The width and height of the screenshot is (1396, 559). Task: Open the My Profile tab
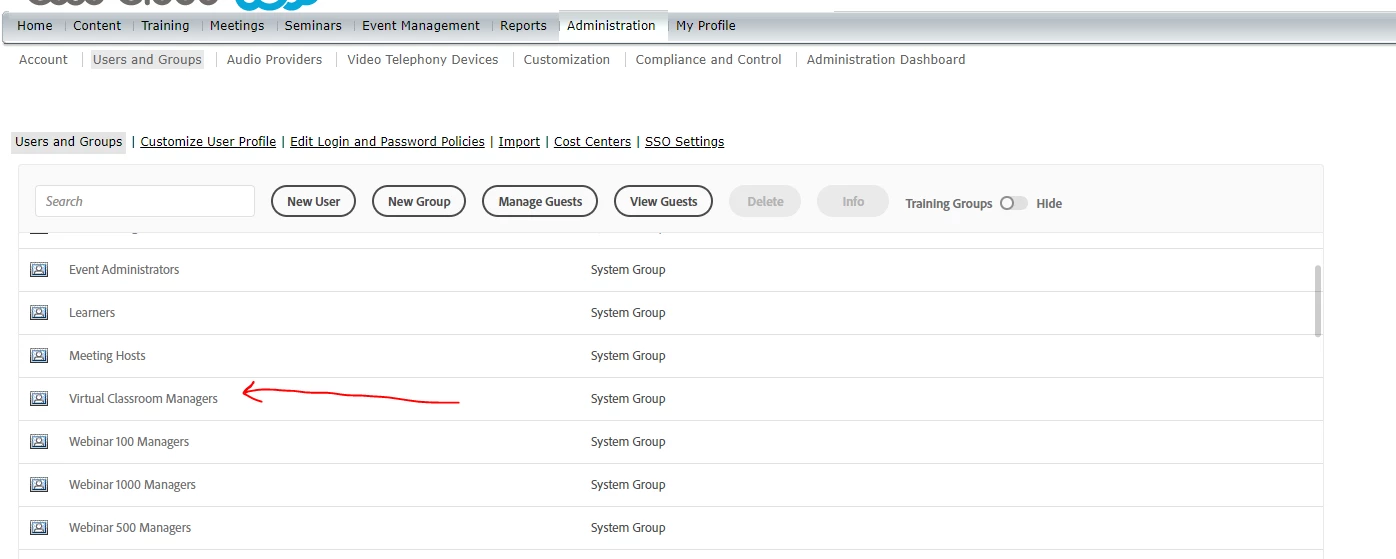[x=706, y=26]
